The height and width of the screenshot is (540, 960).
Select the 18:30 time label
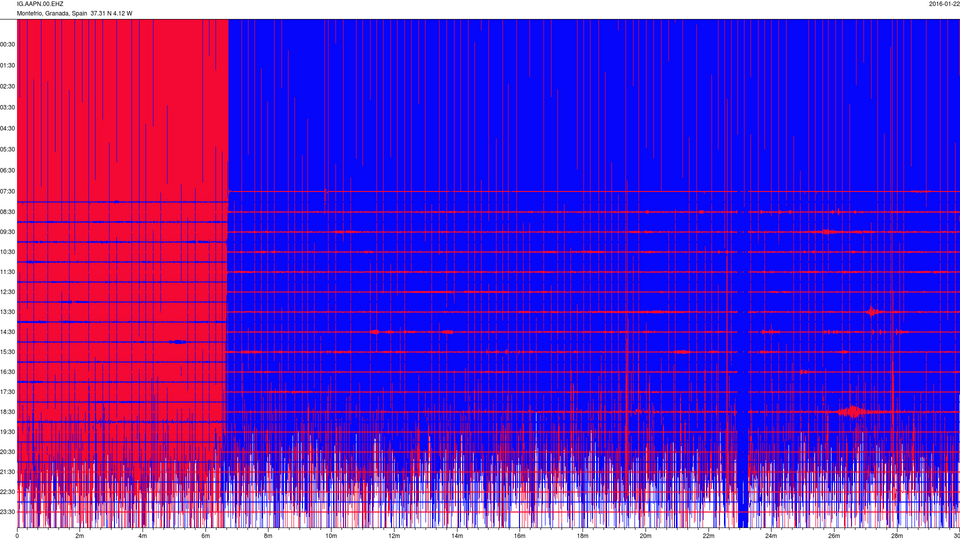tap(7, 412)
